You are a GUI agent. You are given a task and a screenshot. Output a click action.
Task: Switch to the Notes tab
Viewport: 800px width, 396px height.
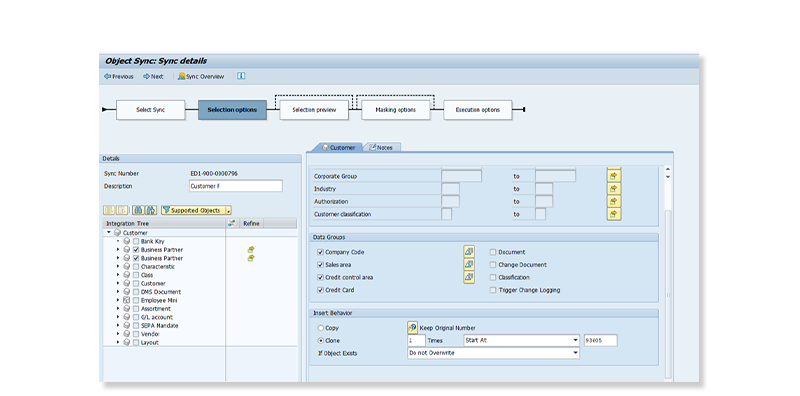coord(382,147)
